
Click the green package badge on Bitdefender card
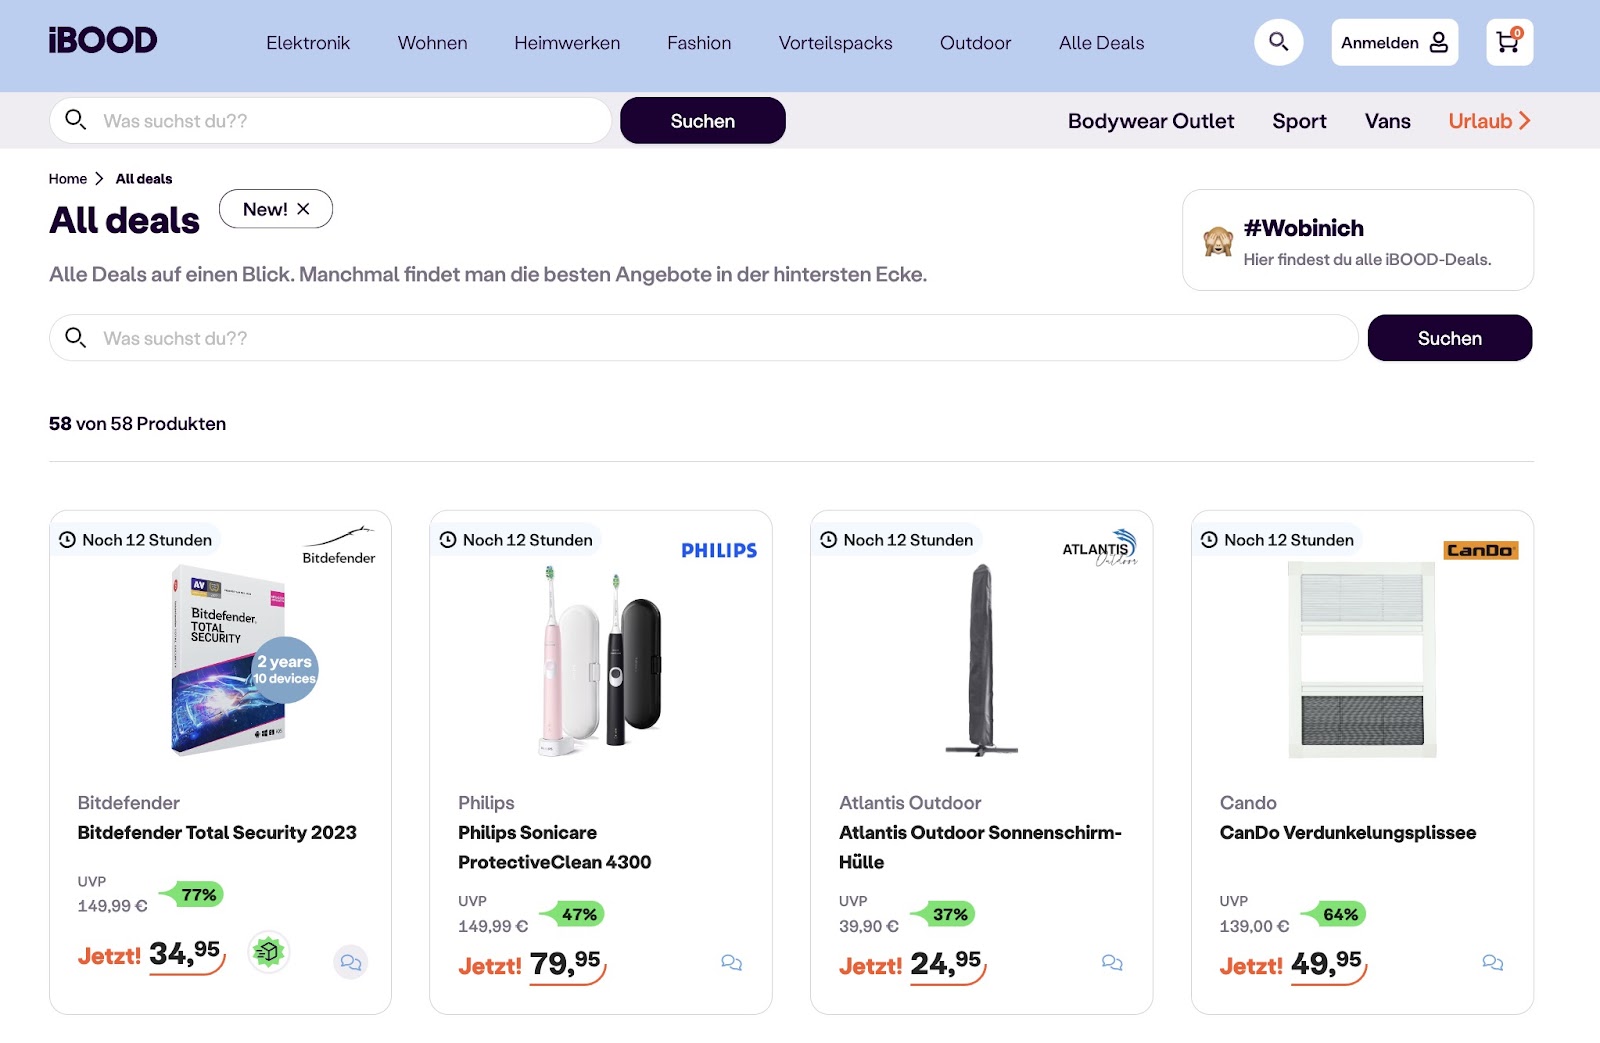coord(268,952)
